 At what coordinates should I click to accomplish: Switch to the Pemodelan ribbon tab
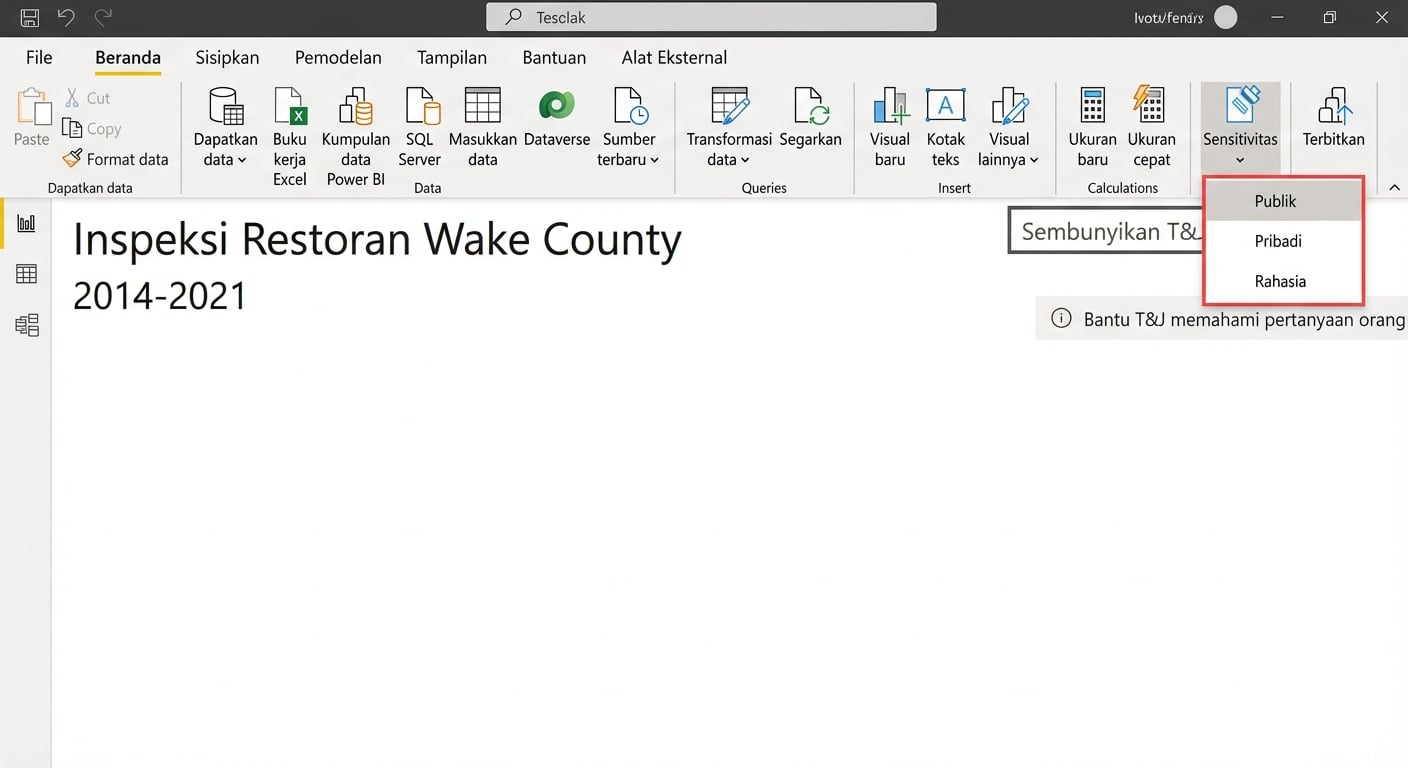tap(338, 57)
